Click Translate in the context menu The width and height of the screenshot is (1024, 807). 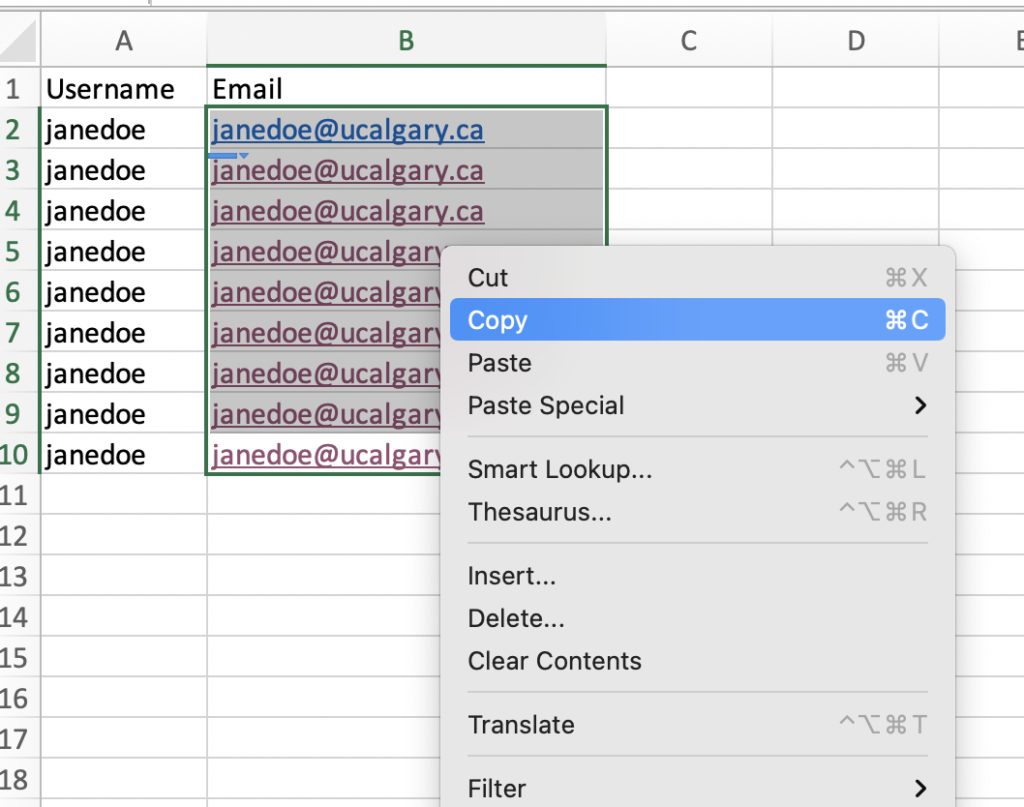(x=697, y=725)
